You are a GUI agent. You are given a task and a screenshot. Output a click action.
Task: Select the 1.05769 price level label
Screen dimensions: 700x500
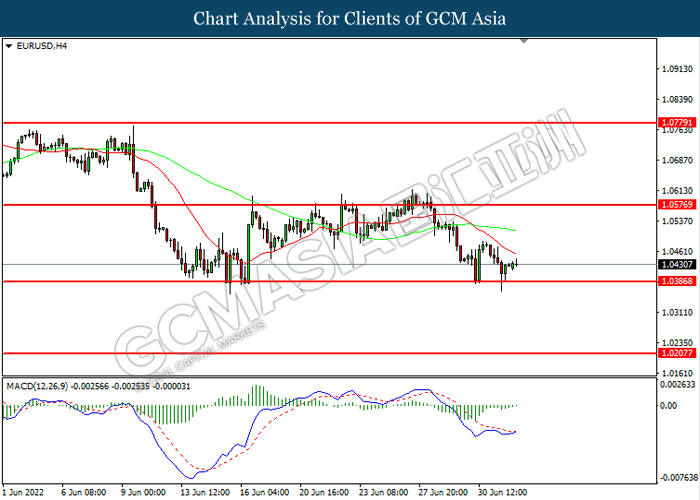(677, 204)
